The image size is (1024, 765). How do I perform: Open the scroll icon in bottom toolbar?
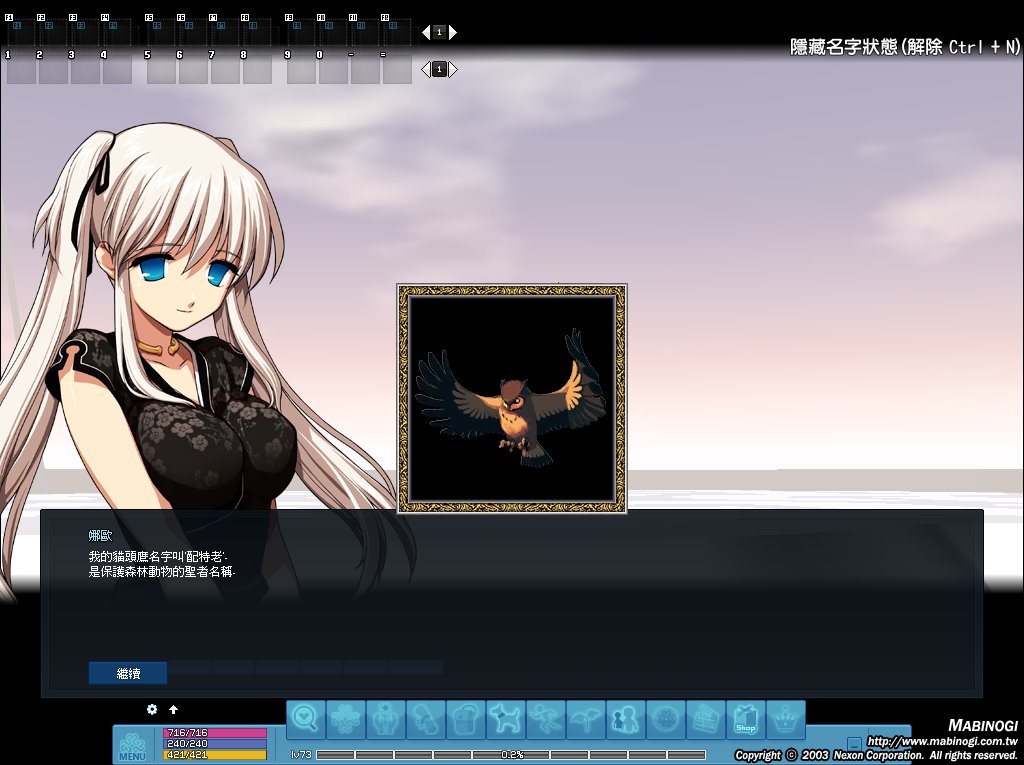pyautogui.click(x=426, y=719)
